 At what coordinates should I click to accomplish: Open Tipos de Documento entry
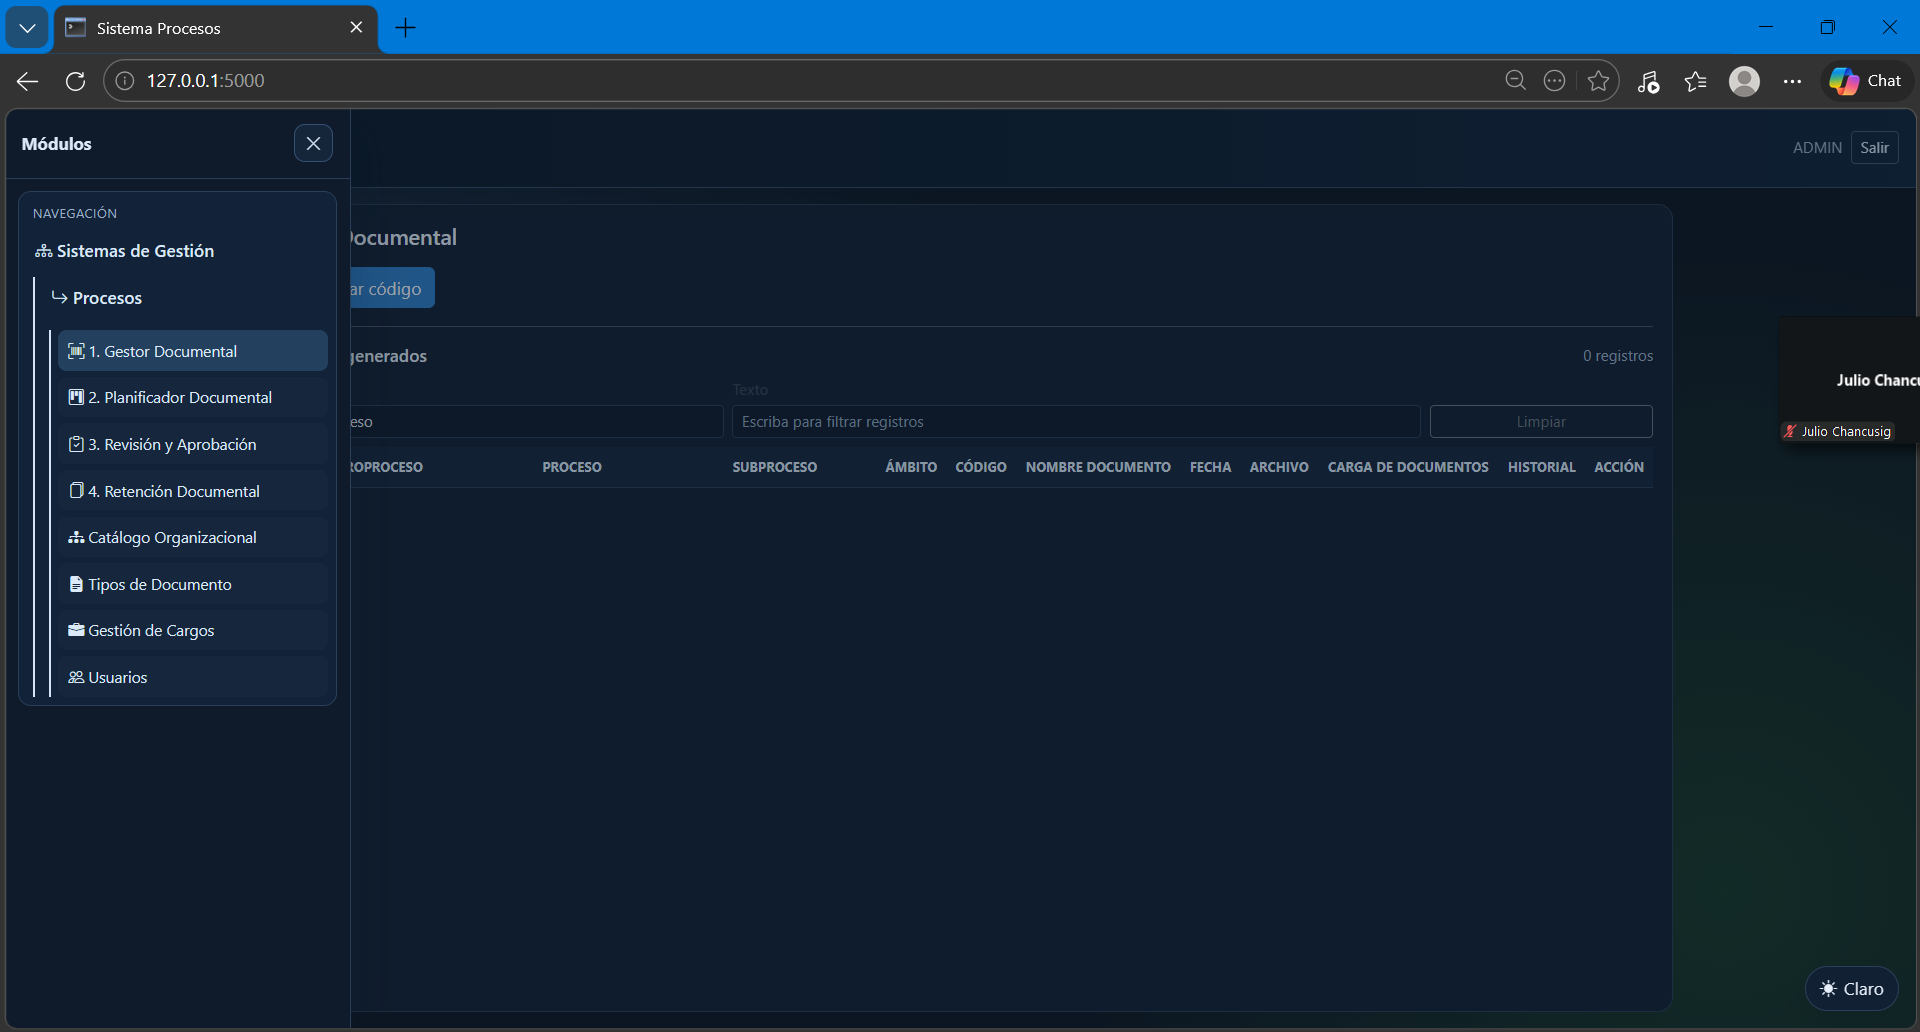[193, 584]
